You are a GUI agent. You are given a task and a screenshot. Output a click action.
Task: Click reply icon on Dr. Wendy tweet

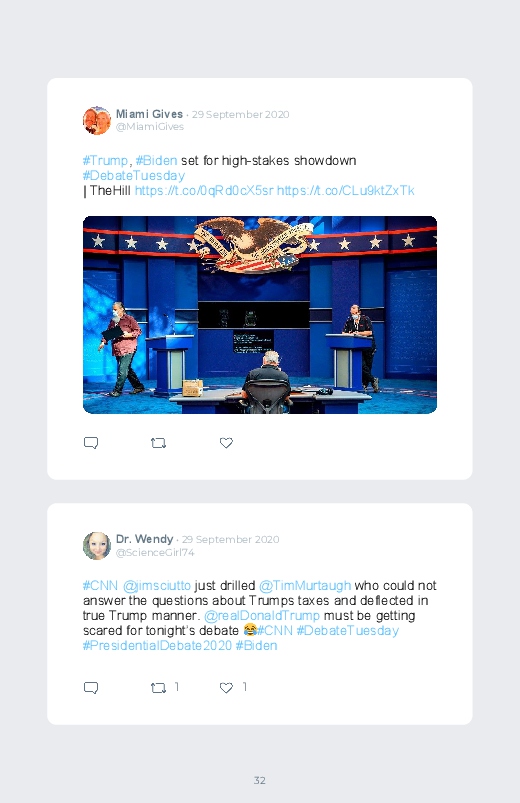(x=91, y=688)
